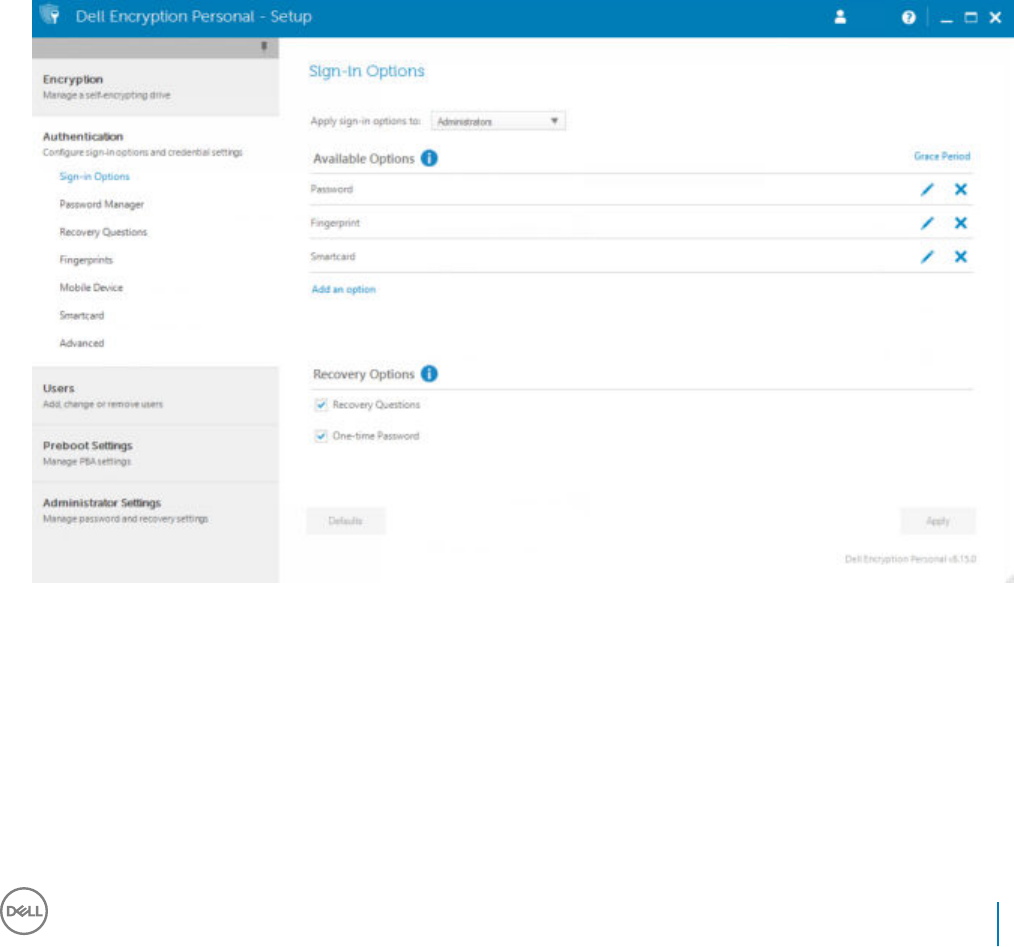
Task: Click the Sign-In Options page heading
Action: pos(367,71)
